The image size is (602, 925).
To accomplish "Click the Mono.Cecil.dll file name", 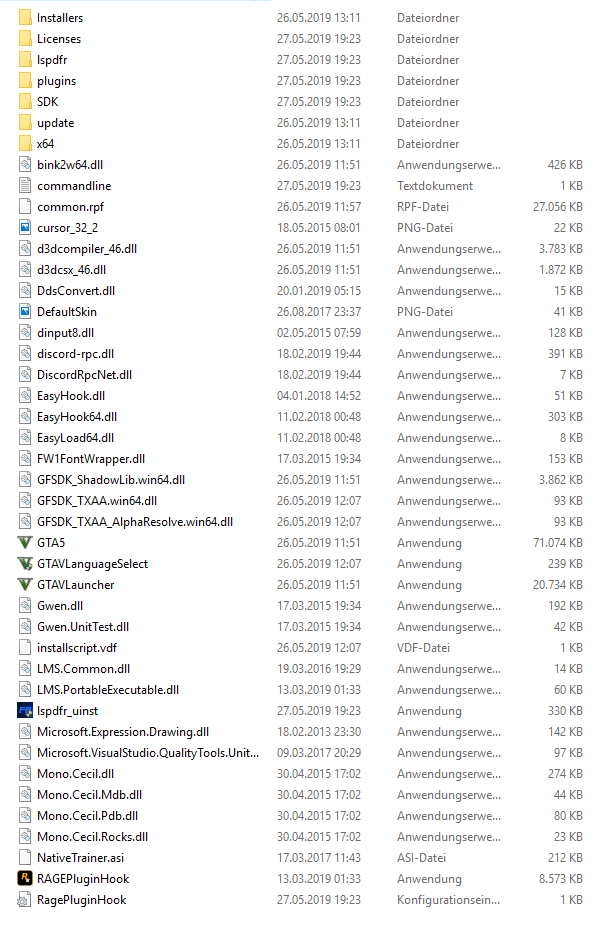I will point(76,774).
